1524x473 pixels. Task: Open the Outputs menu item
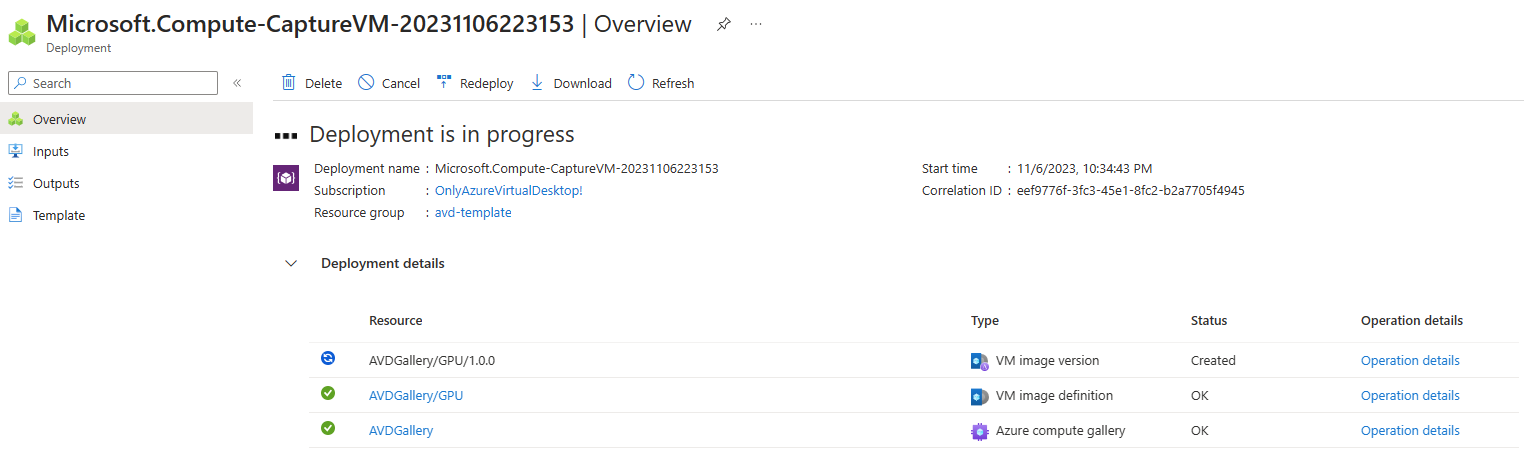pyautogui.click(x=126, y=183)
